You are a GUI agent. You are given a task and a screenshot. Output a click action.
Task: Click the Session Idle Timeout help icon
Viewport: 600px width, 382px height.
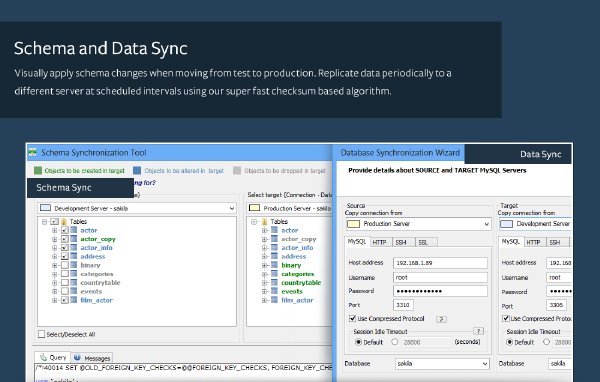coord(478,331)
